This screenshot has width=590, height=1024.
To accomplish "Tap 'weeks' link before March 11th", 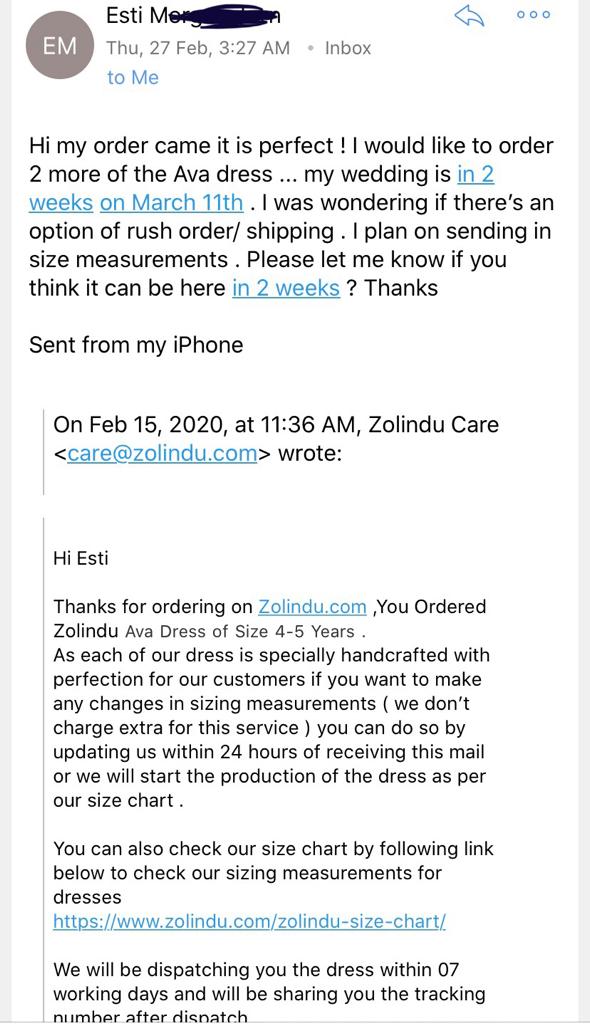I will tap(61, 202).
